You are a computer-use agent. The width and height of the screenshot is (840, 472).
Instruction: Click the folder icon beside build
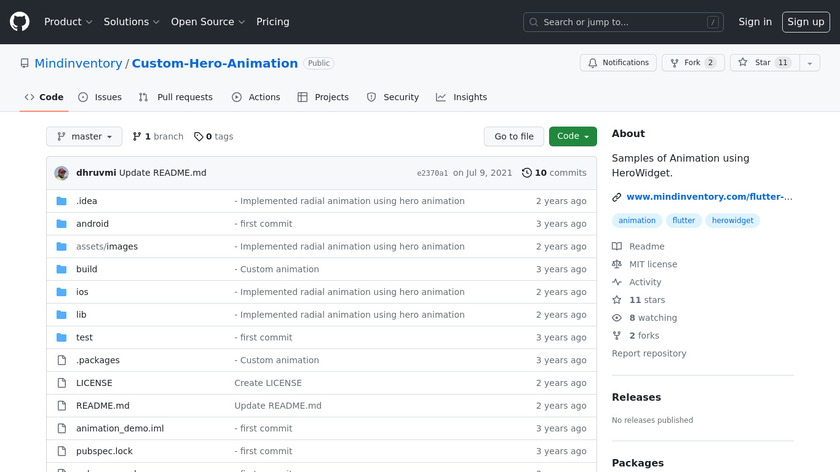pos(62,269)
